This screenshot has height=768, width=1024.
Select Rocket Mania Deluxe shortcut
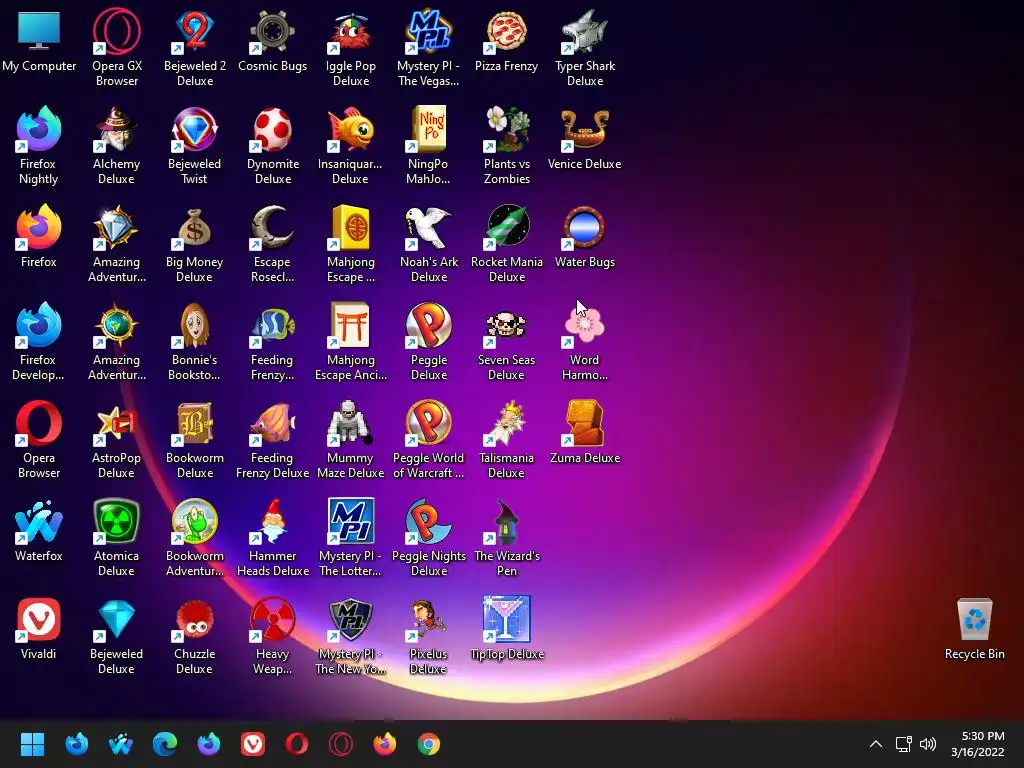tap(506, 227)
